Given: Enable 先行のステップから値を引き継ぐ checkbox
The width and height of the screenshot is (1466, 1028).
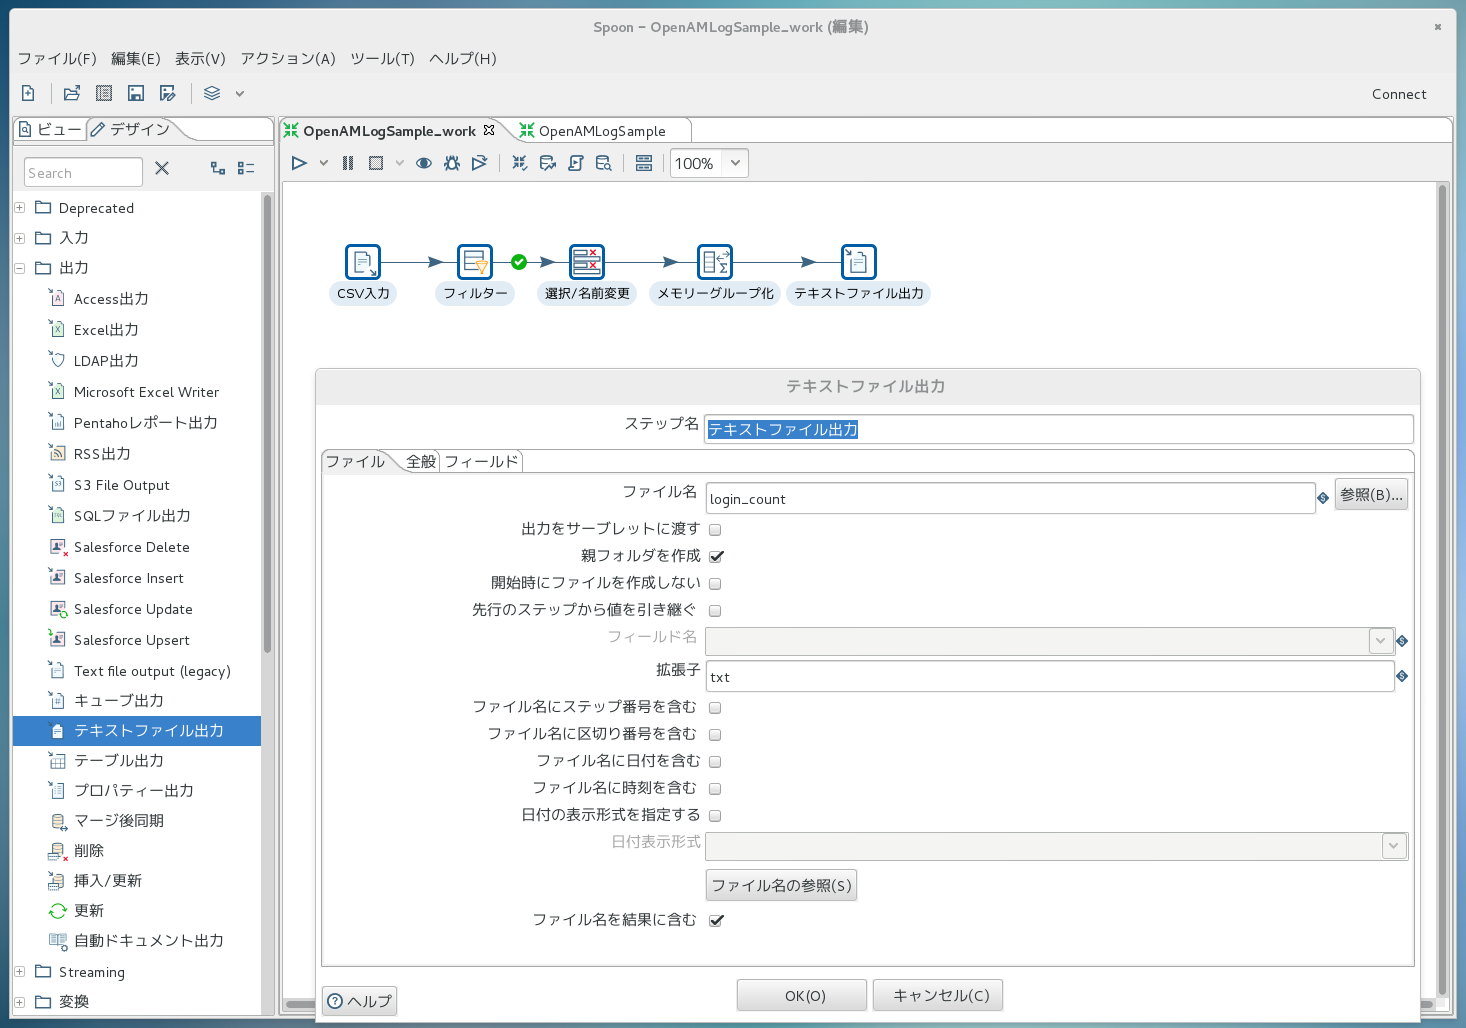Looking at the screenshot, I should point(715,611).
